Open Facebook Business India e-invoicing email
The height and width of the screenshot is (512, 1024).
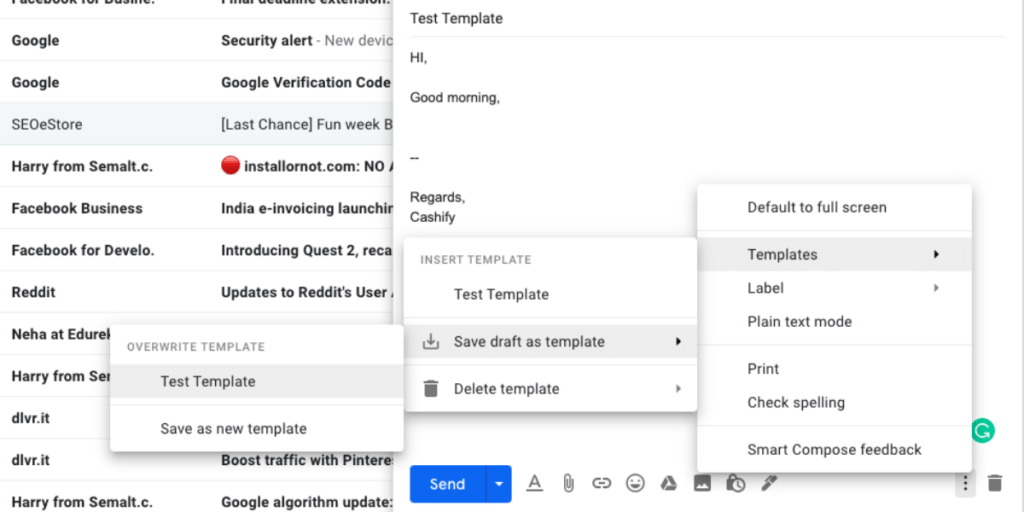coord(197,208)
